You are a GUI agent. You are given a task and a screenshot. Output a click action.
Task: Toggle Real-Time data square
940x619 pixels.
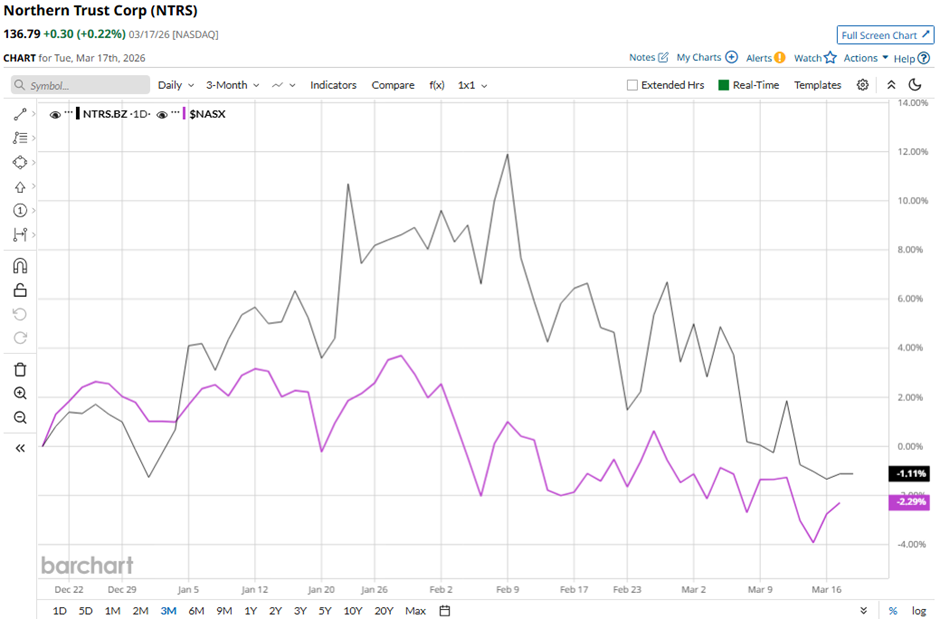point(724,85)
